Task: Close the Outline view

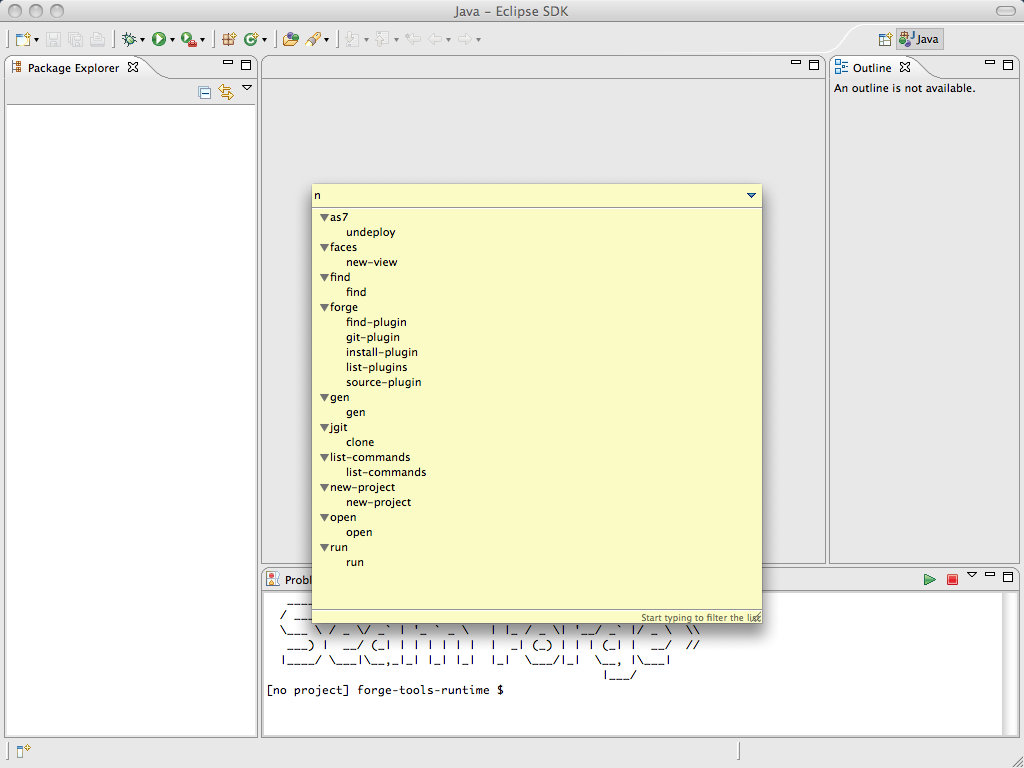Action: pyautogui.click(x=905, y=67)
